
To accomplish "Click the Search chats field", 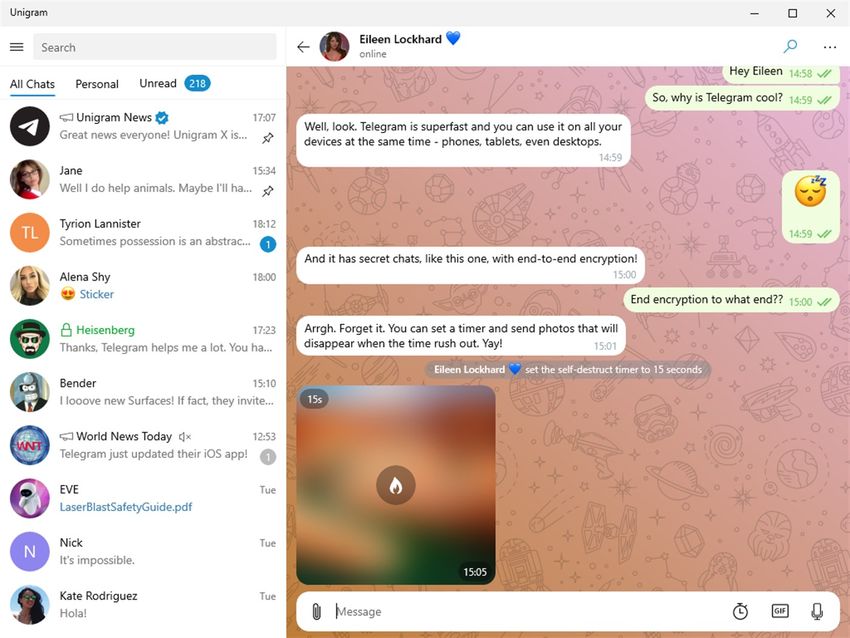I will (x=155, y=47).
